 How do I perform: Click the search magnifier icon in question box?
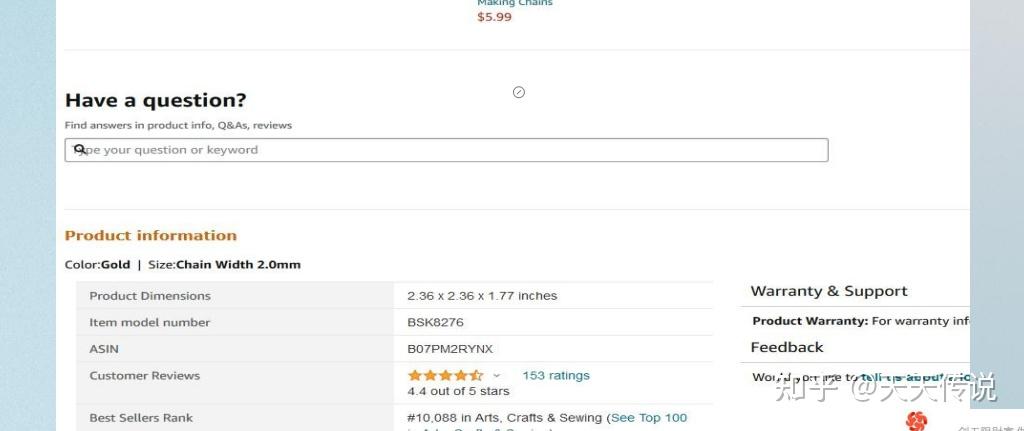click(x=80, y=150)
